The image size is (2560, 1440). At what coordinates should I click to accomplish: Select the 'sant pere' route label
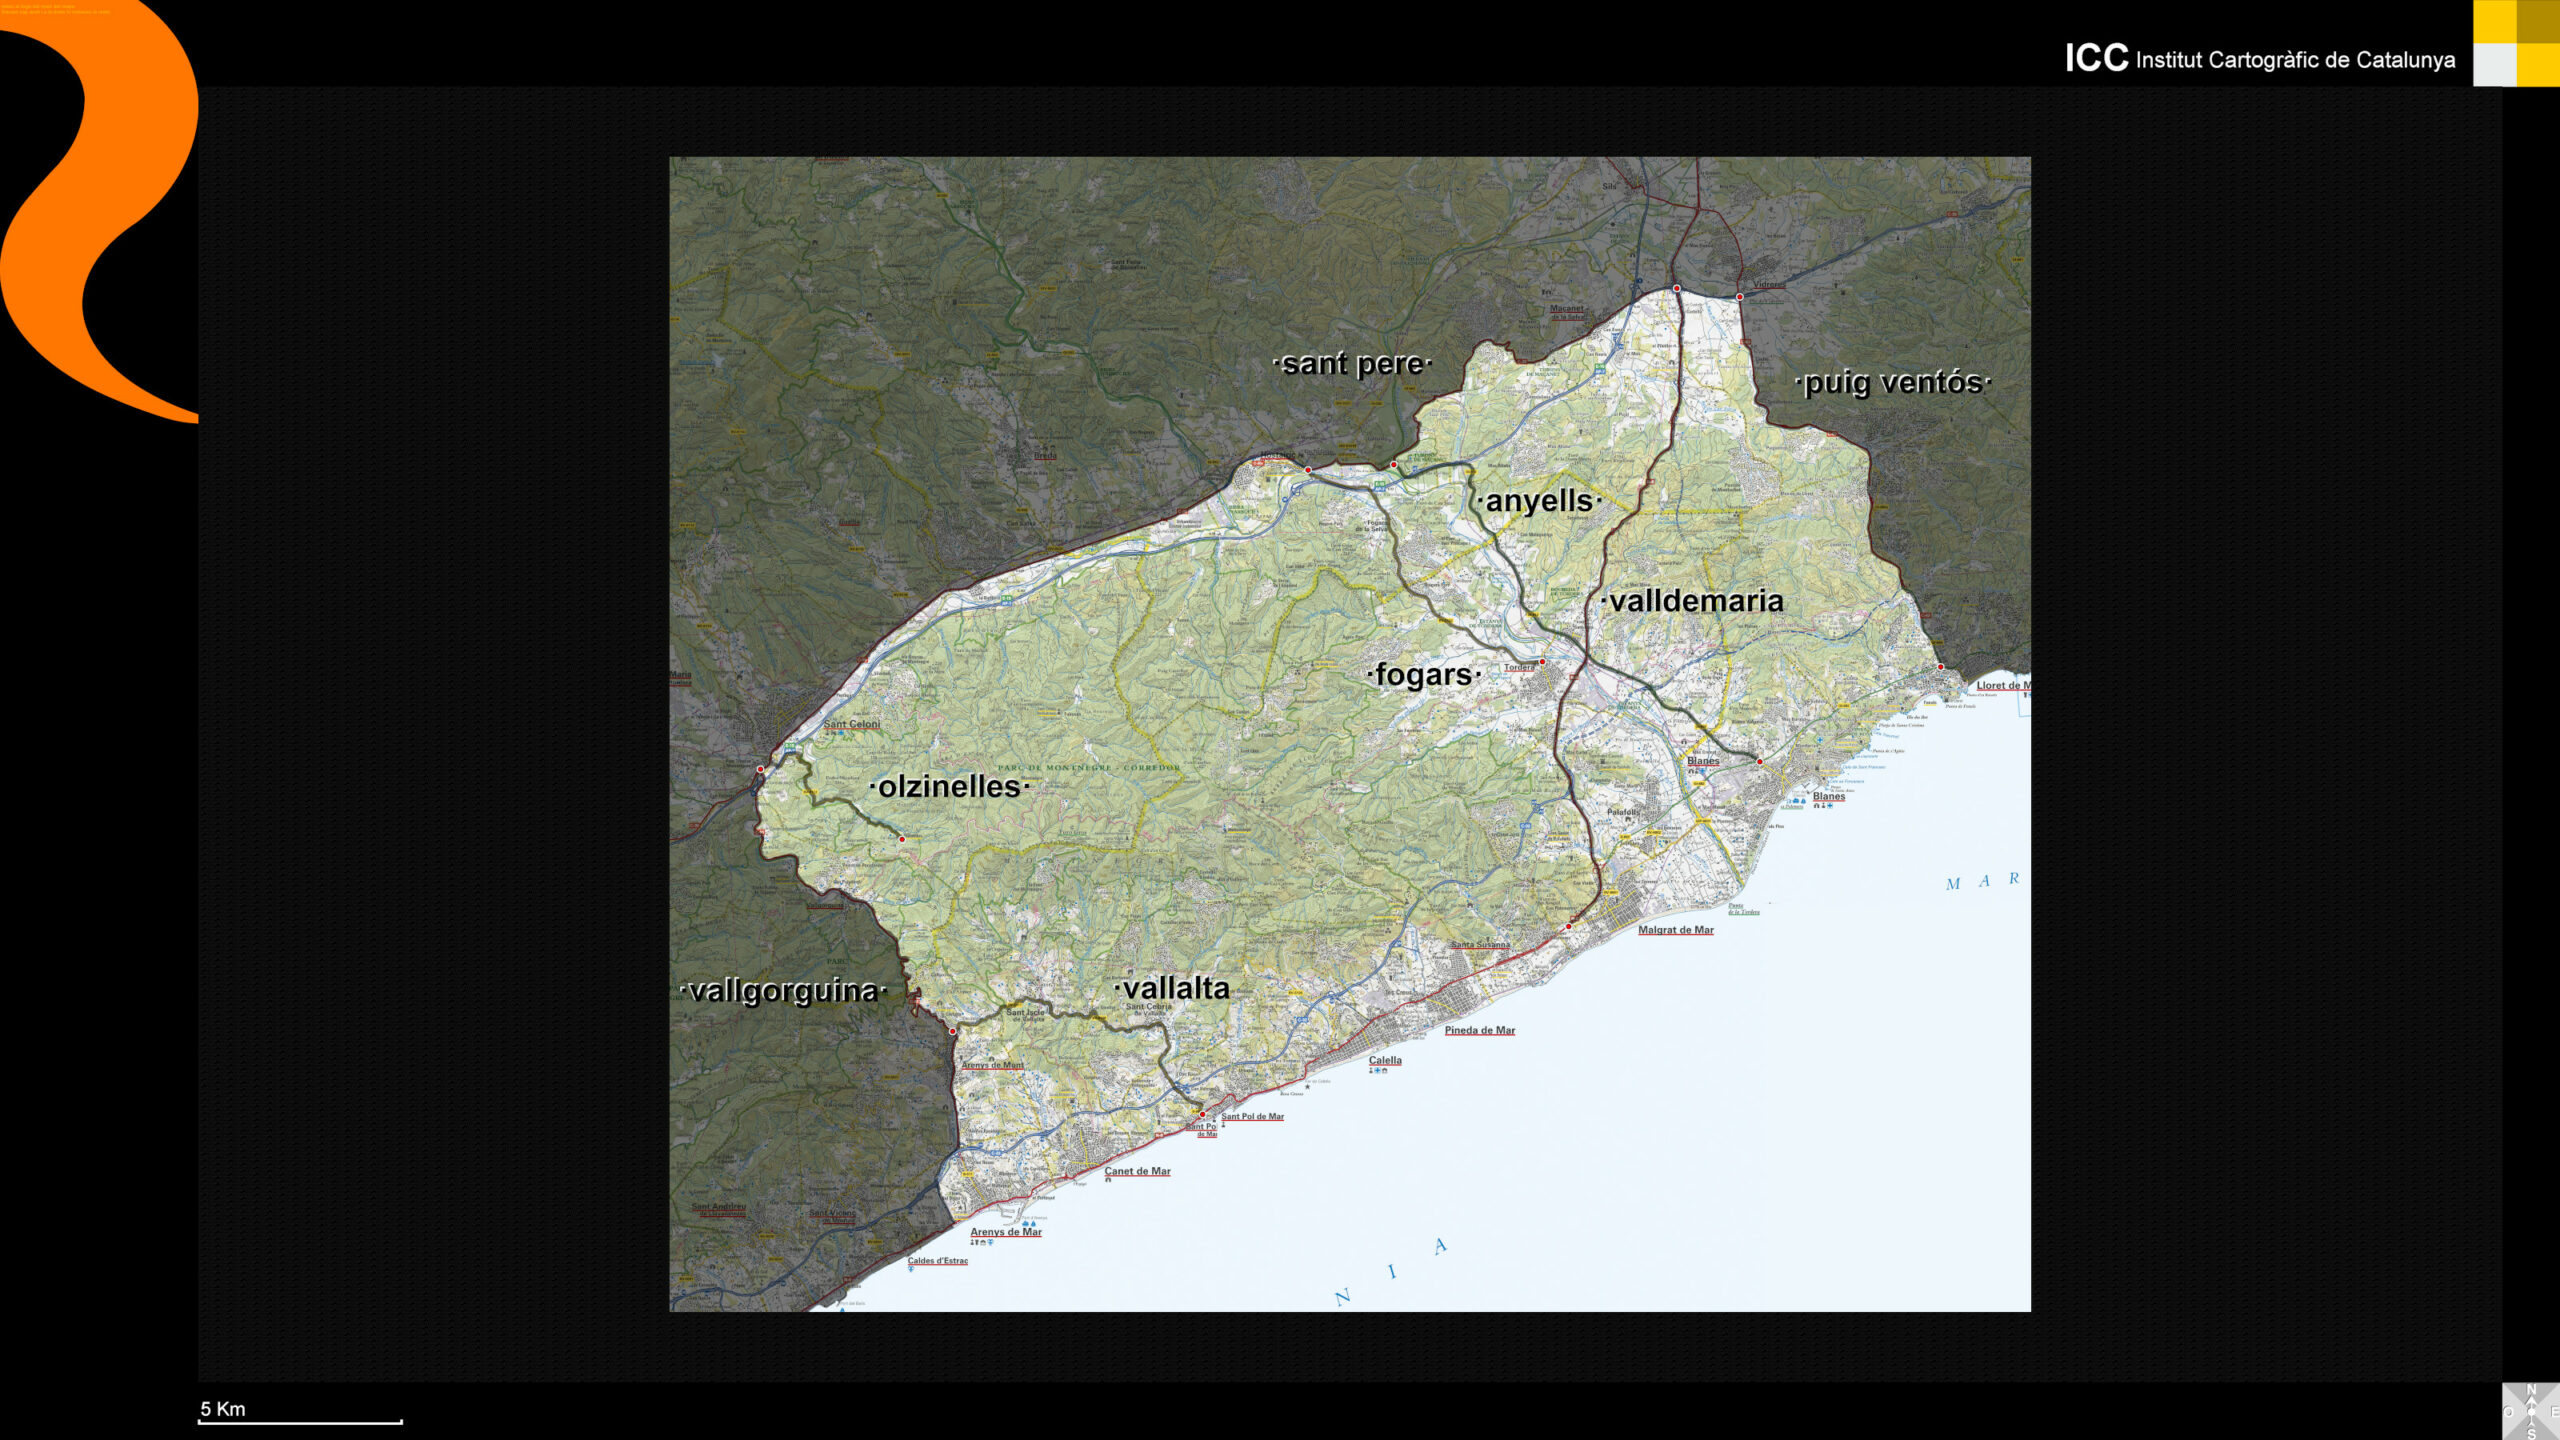pos(1352,364)
